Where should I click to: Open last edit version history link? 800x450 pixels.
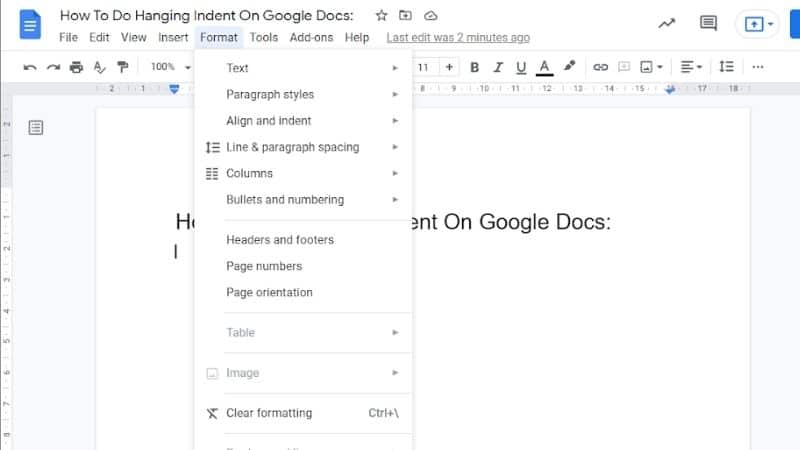[x=458, y=37]
